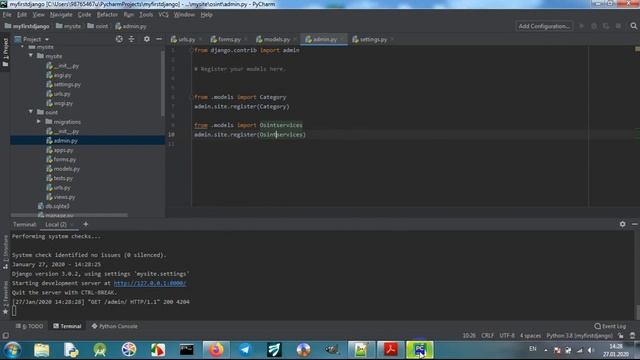Open Search Everywhere magnifier icon
The height and width of the screenshot is (360, 640).
click(x=633, y=26)
